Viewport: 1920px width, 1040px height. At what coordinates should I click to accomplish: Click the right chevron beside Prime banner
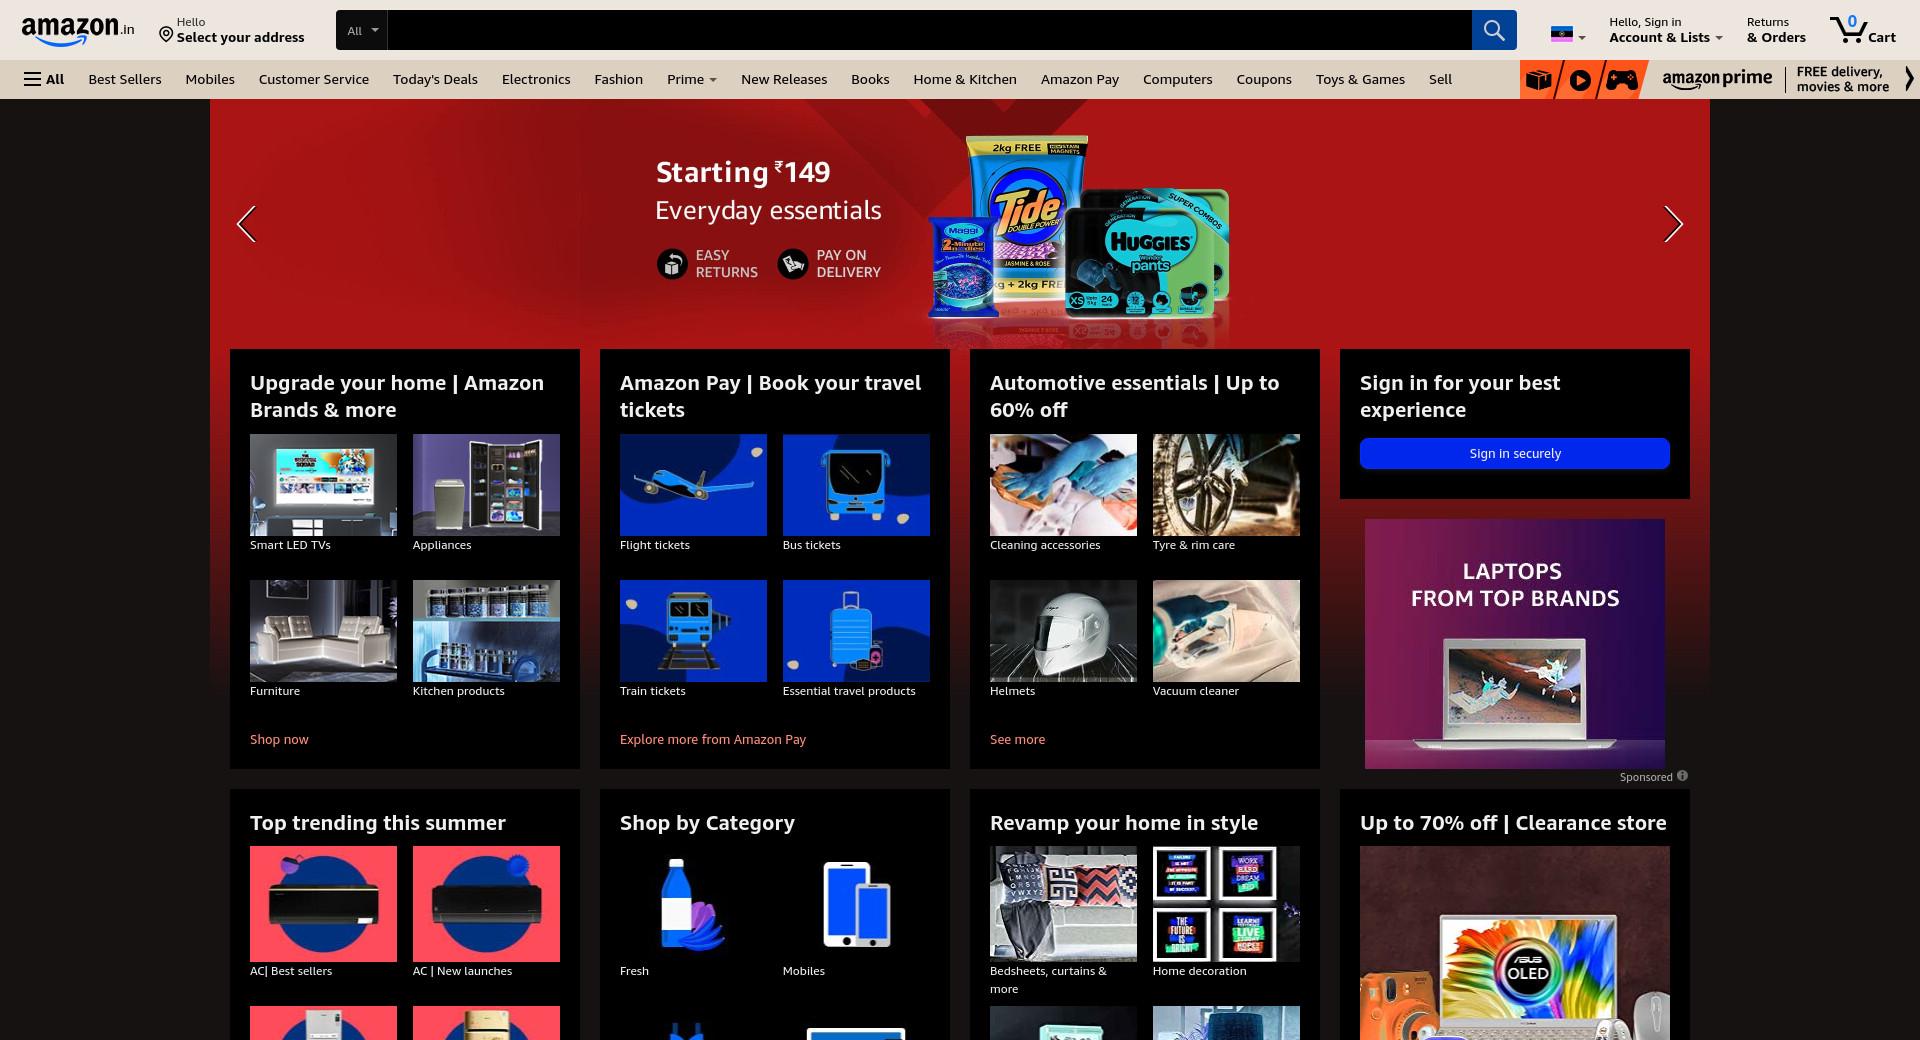[x=1908, y=79]
